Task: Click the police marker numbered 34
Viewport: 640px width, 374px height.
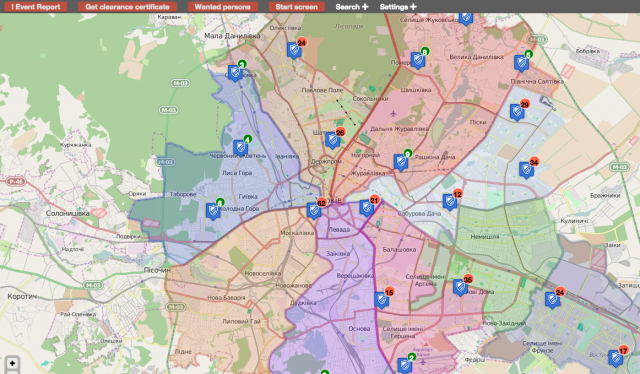Action: point(526,170)
